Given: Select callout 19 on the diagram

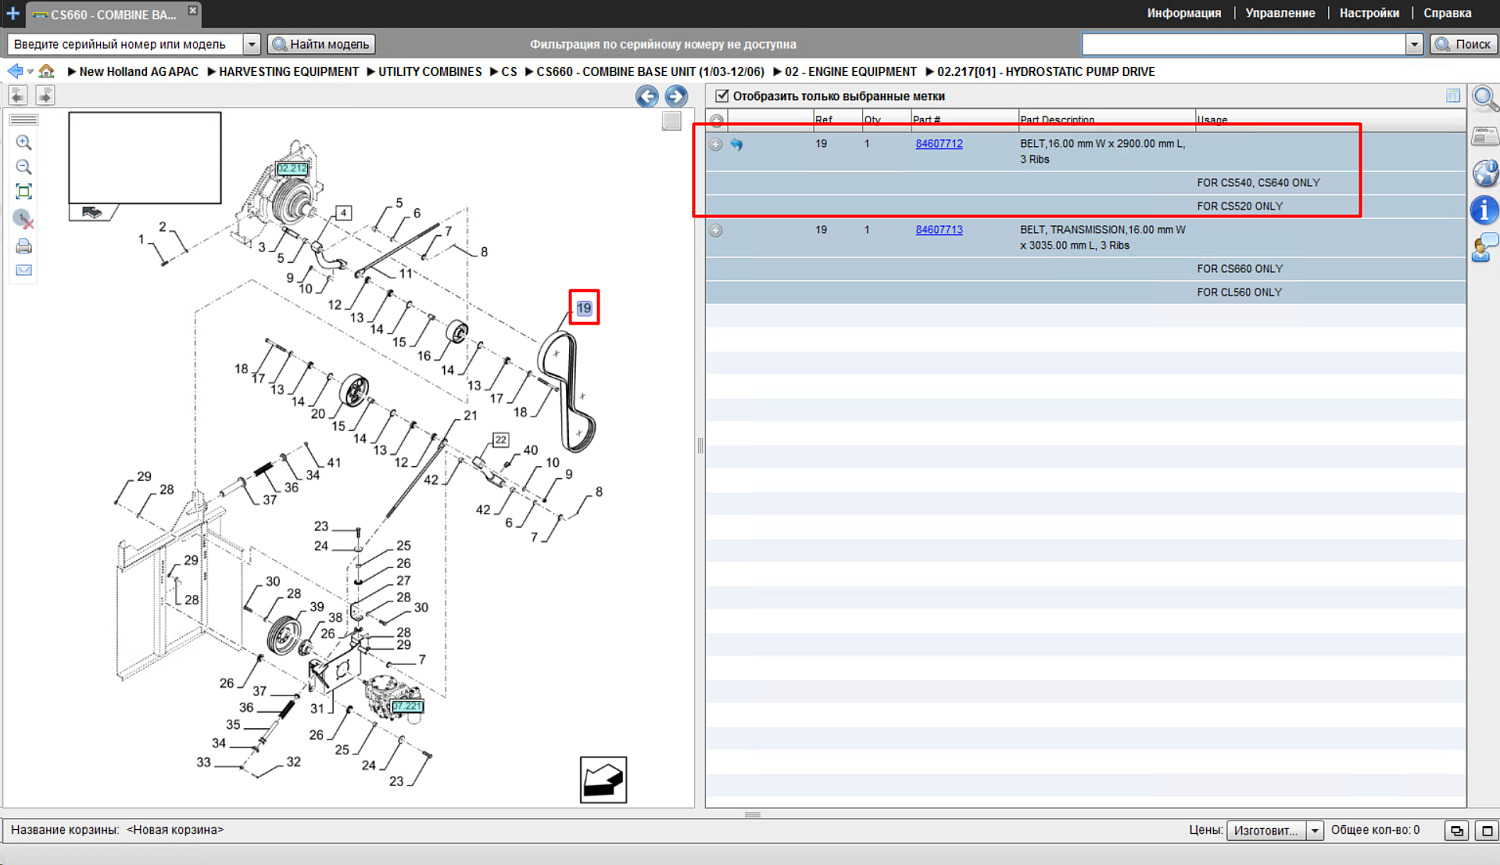Looking at the screenshot, I should click(x=584, y=308).
